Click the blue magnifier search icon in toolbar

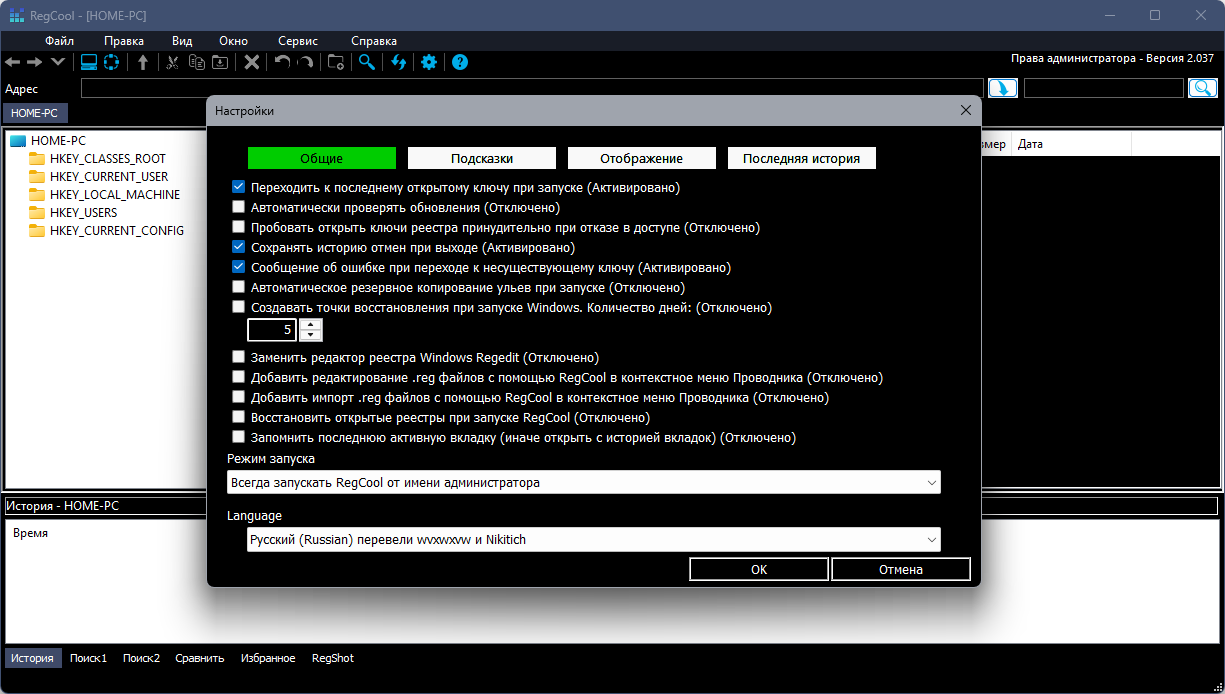[367, 62]
